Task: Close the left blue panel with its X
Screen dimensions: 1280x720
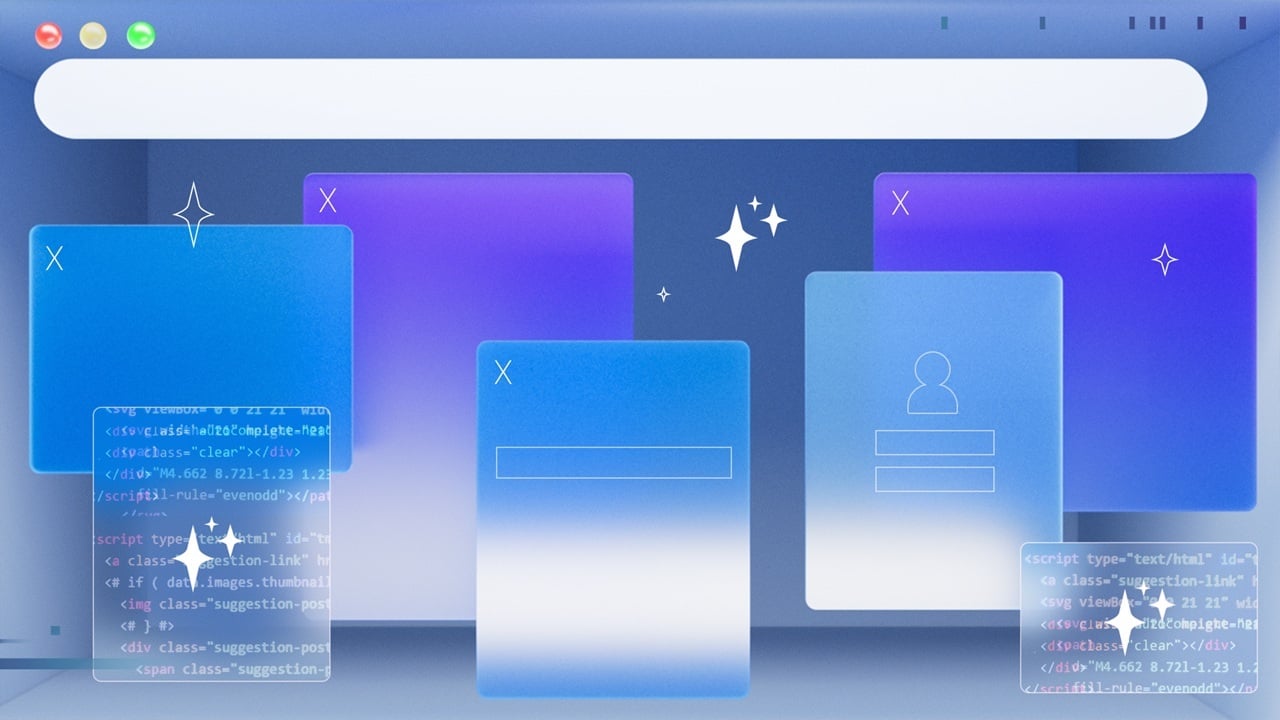Action: [x=54, y=259]
